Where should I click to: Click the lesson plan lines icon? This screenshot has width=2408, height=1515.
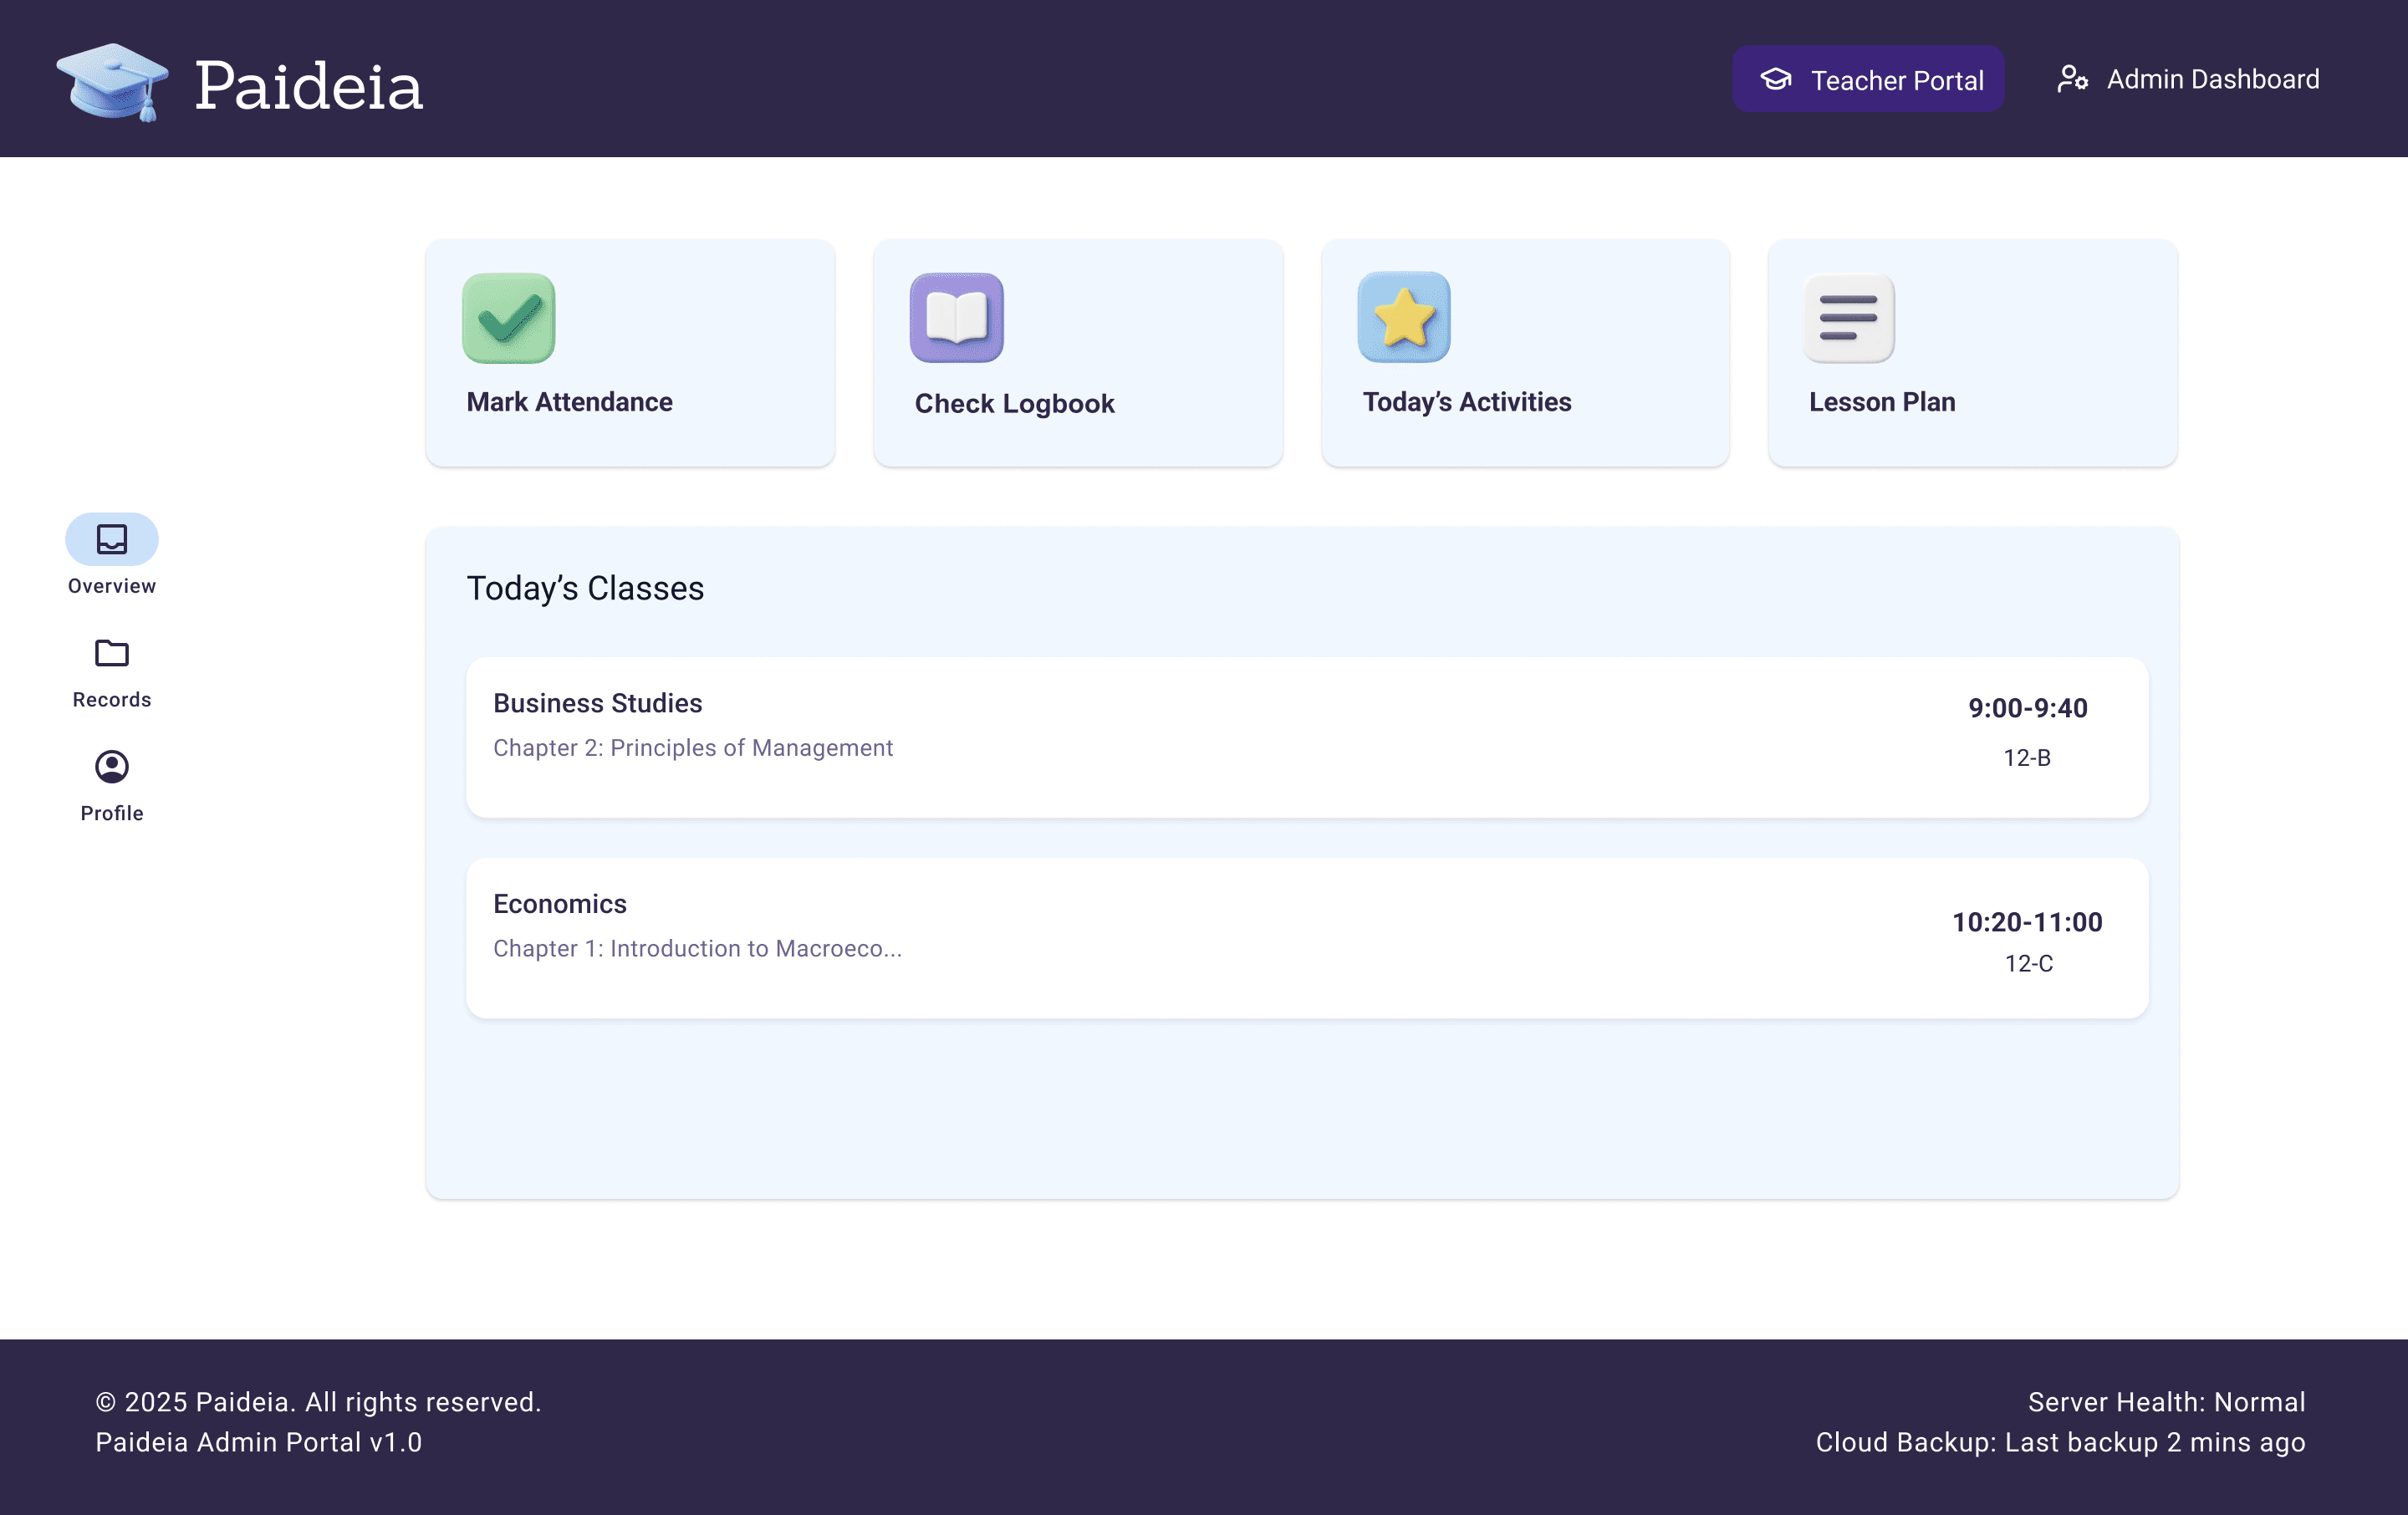click(x=1848, y=318)
